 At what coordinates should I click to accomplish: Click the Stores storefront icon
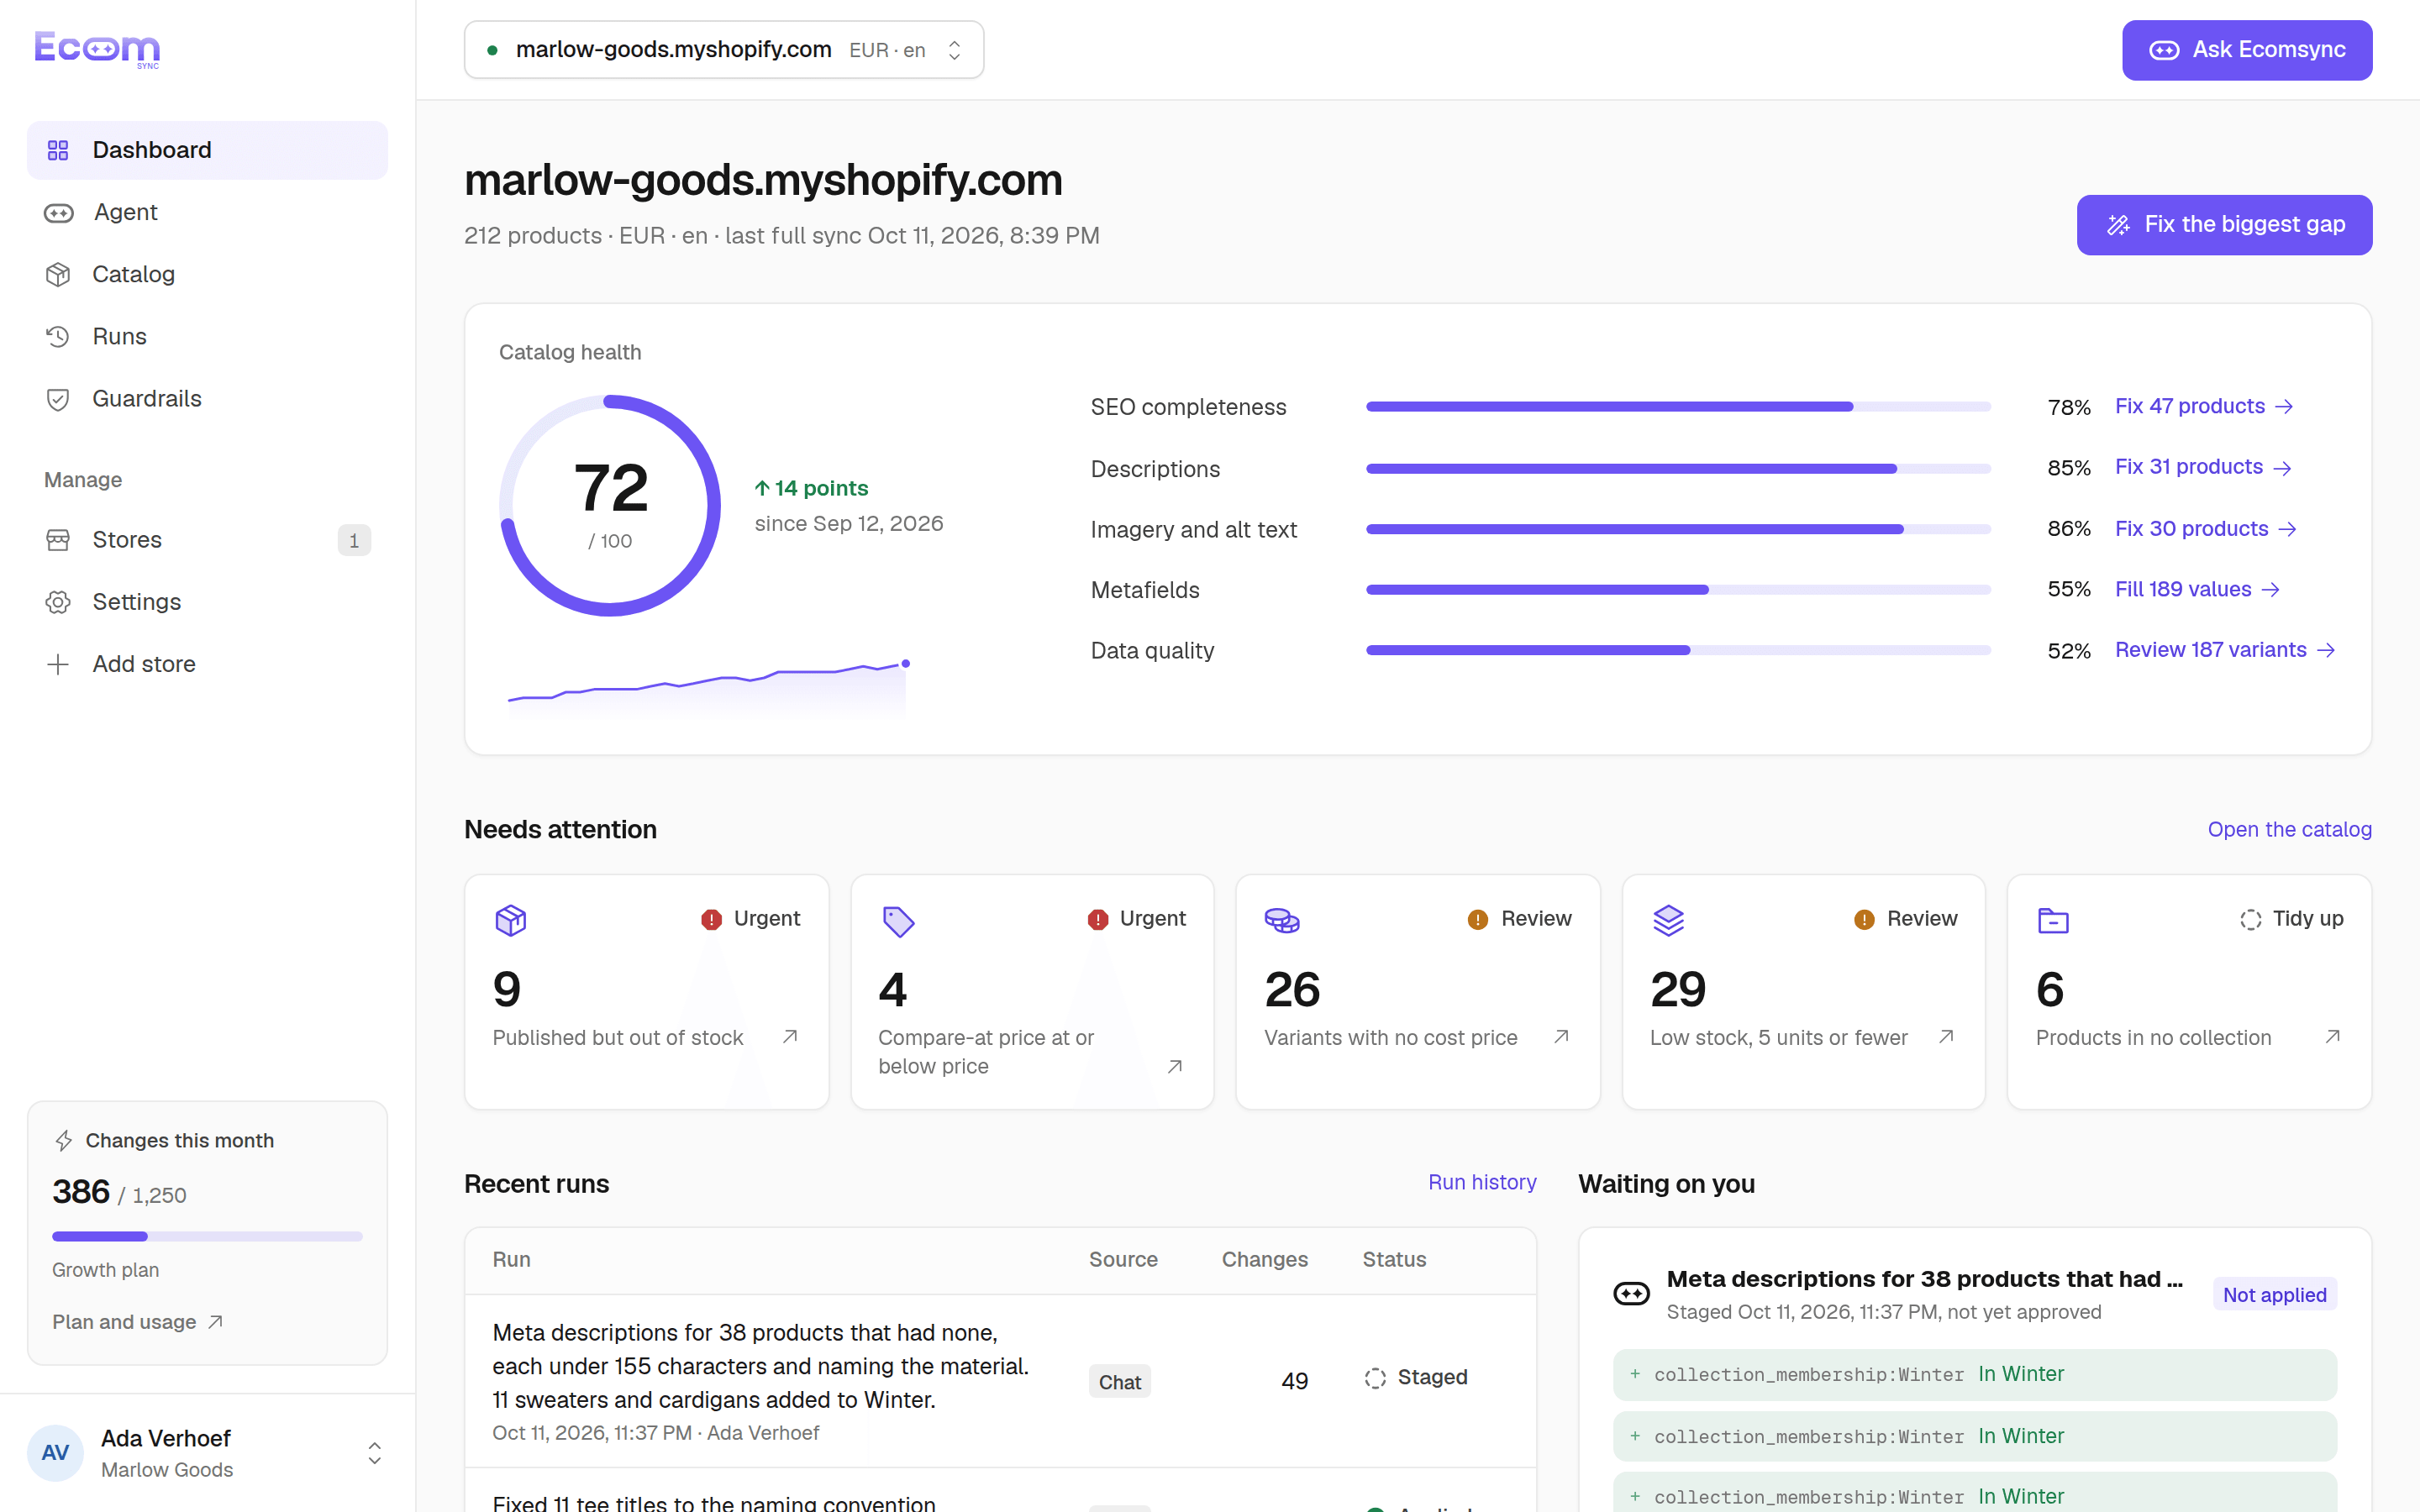click(x=58, y=540)
